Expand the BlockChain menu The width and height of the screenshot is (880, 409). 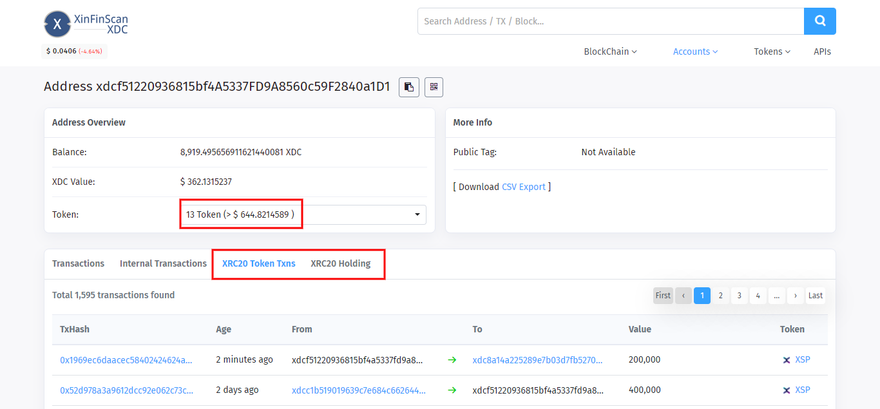pyautogui.click(x=610, y=52)
